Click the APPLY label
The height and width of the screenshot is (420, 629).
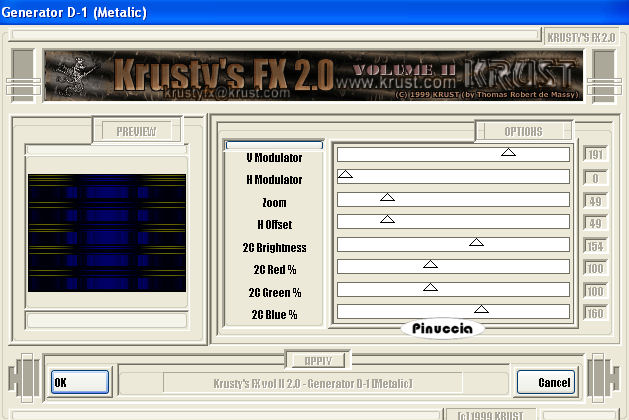click(x=318, y=361)
